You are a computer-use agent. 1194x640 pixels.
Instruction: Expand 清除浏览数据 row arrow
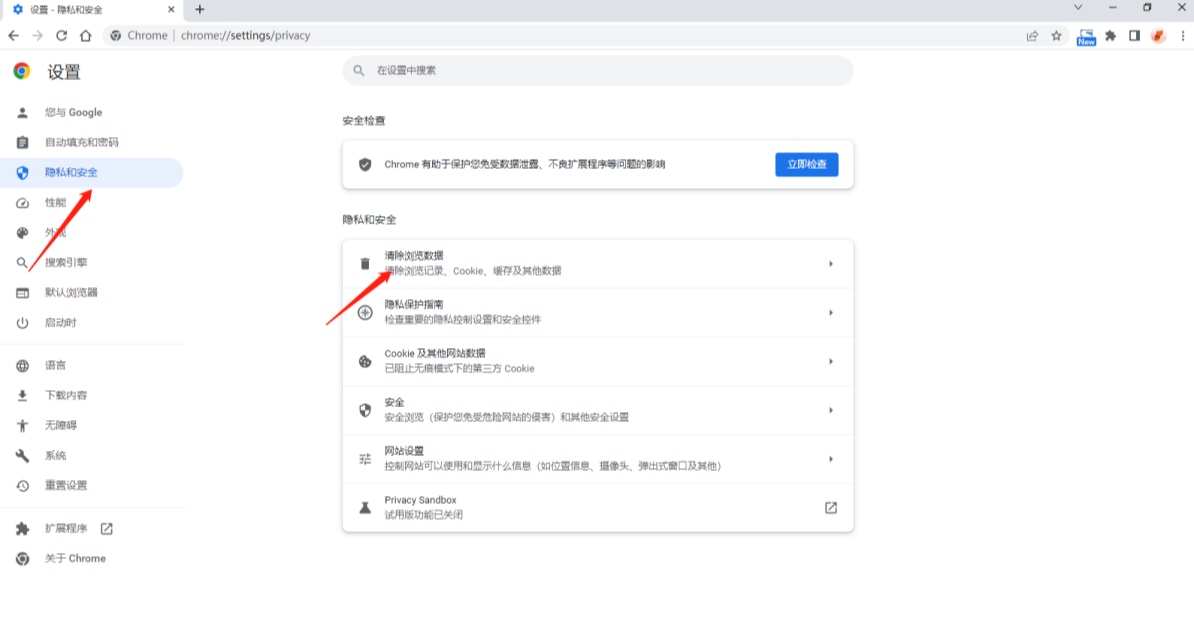(831, 264)
